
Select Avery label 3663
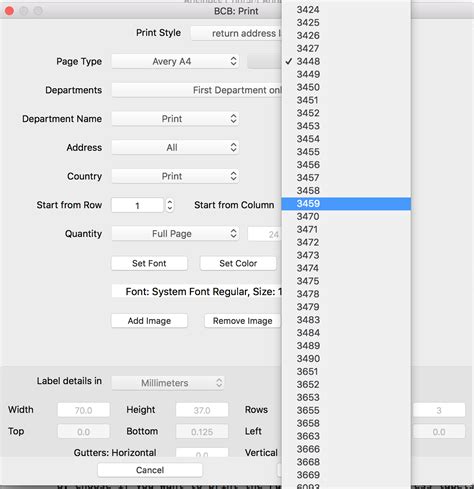(346, 436)
